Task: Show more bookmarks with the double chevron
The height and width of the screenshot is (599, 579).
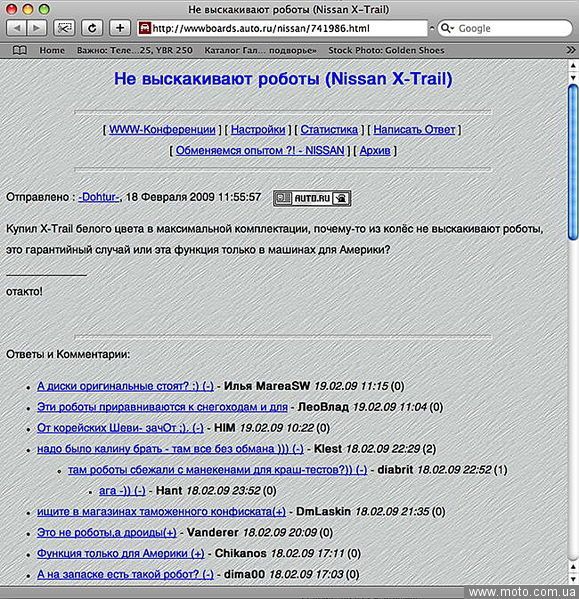Action: tap(571, 50)
